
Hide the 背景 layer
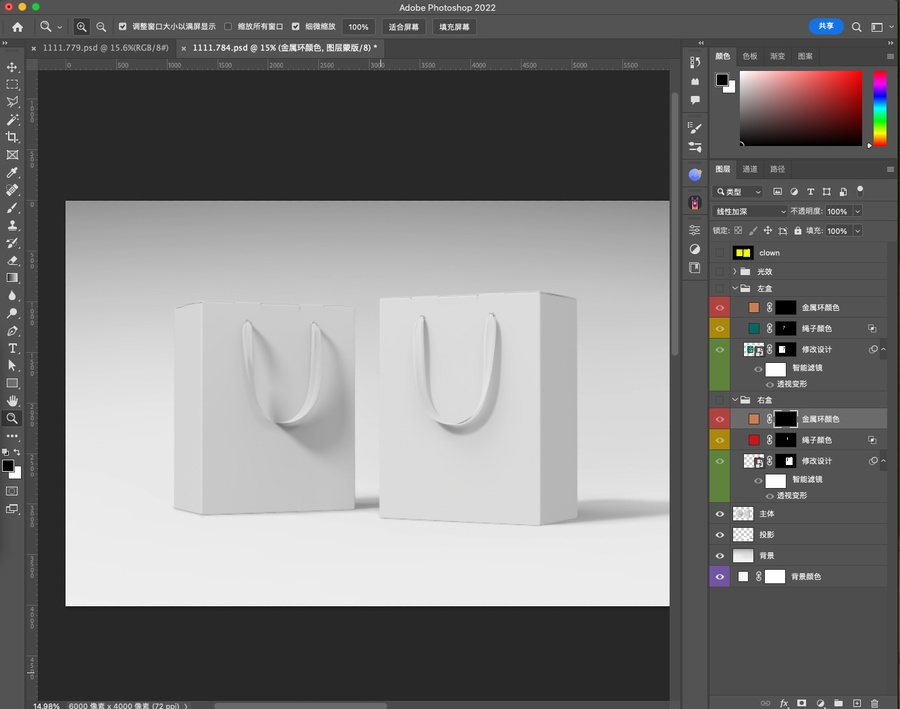pyautogui.click(x=720, y=556)
